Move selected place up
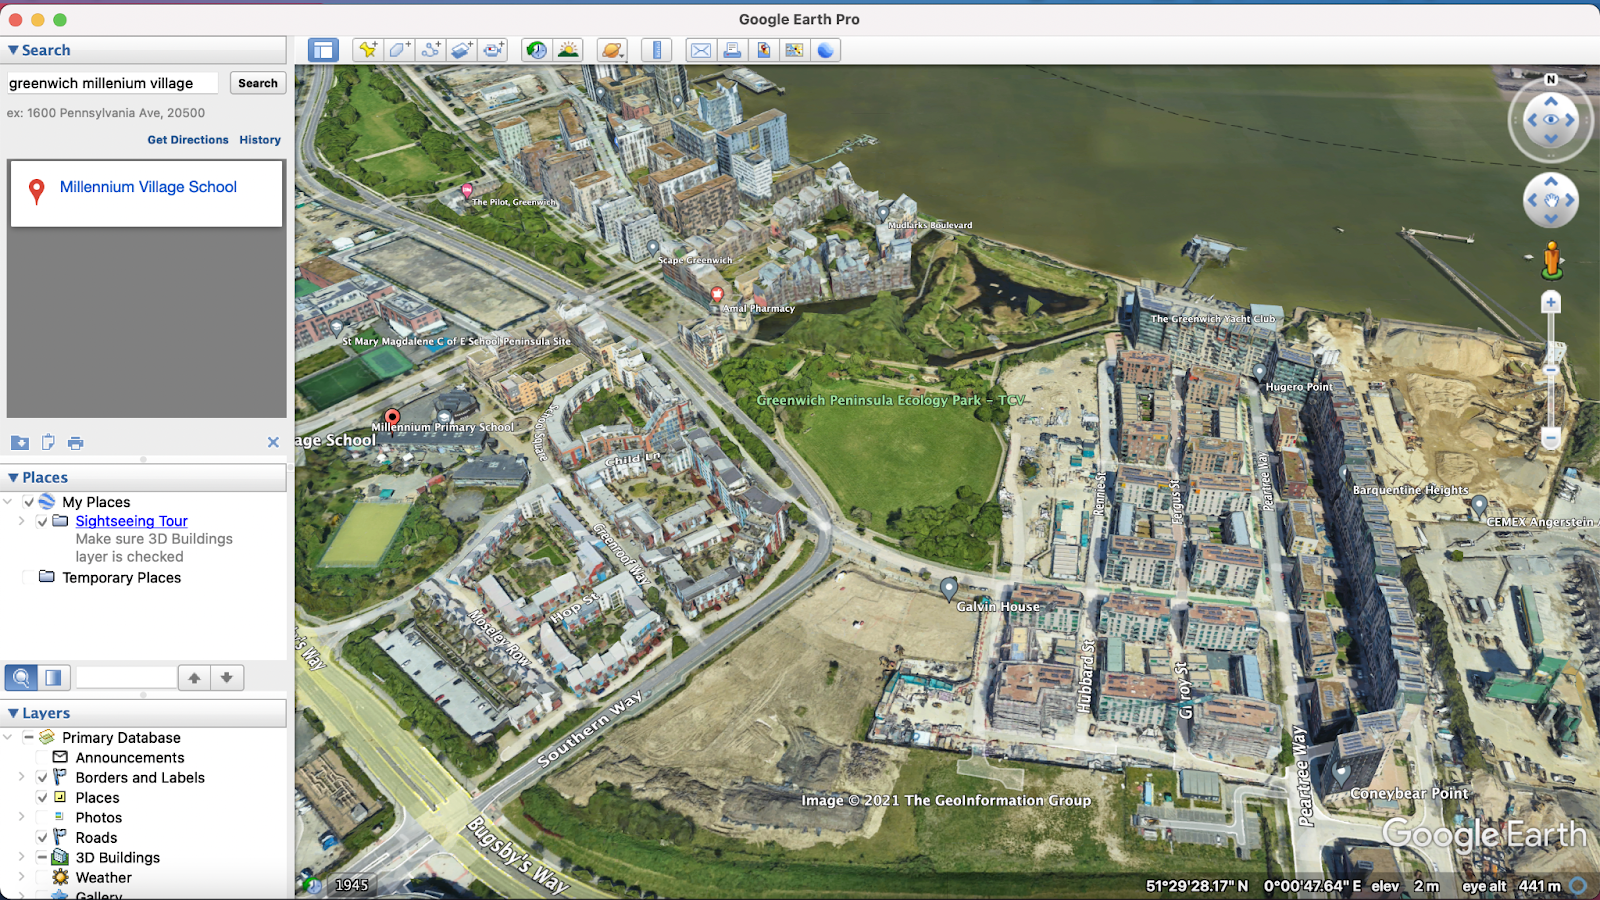1600x900 pixels. click(x=194, y=677)
